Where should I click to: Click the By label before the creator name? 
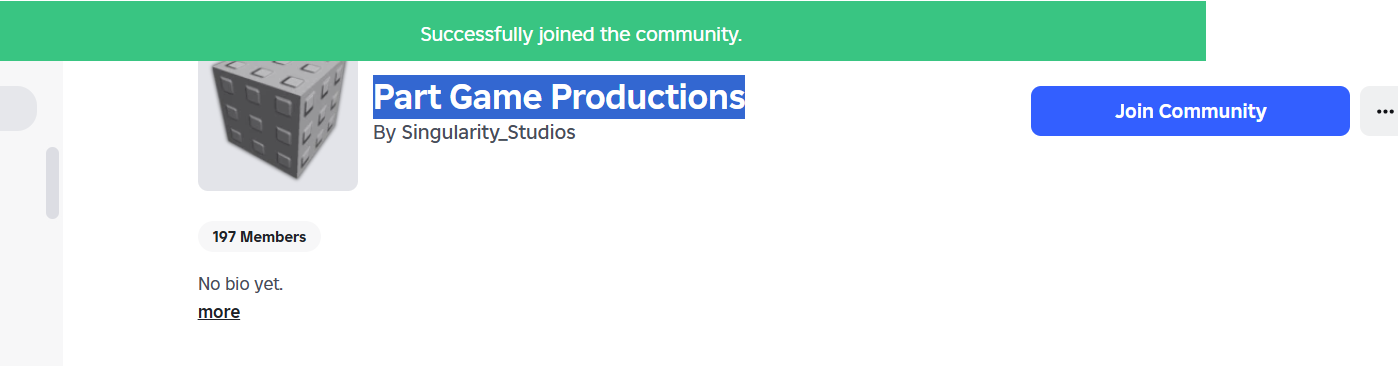click(384, 132)
